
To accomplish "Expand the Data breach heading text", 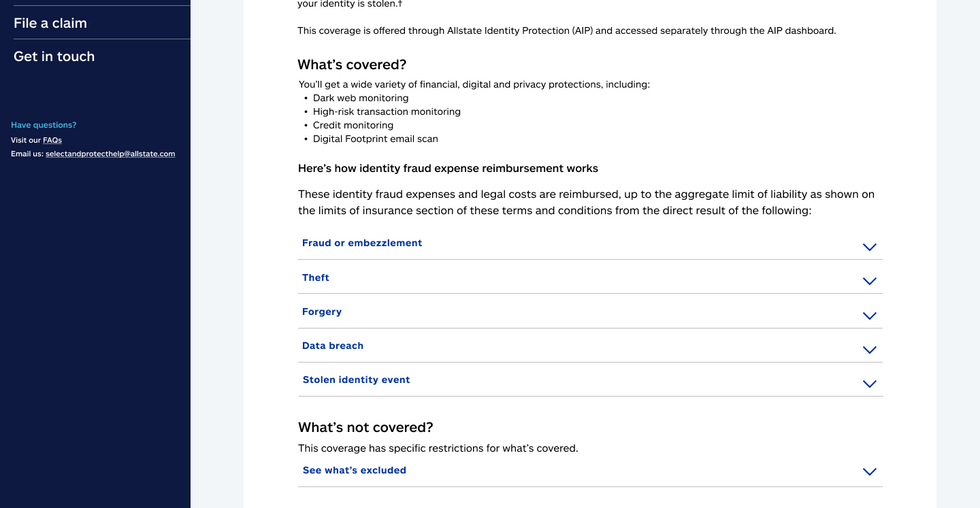I will tap(333, 346).
